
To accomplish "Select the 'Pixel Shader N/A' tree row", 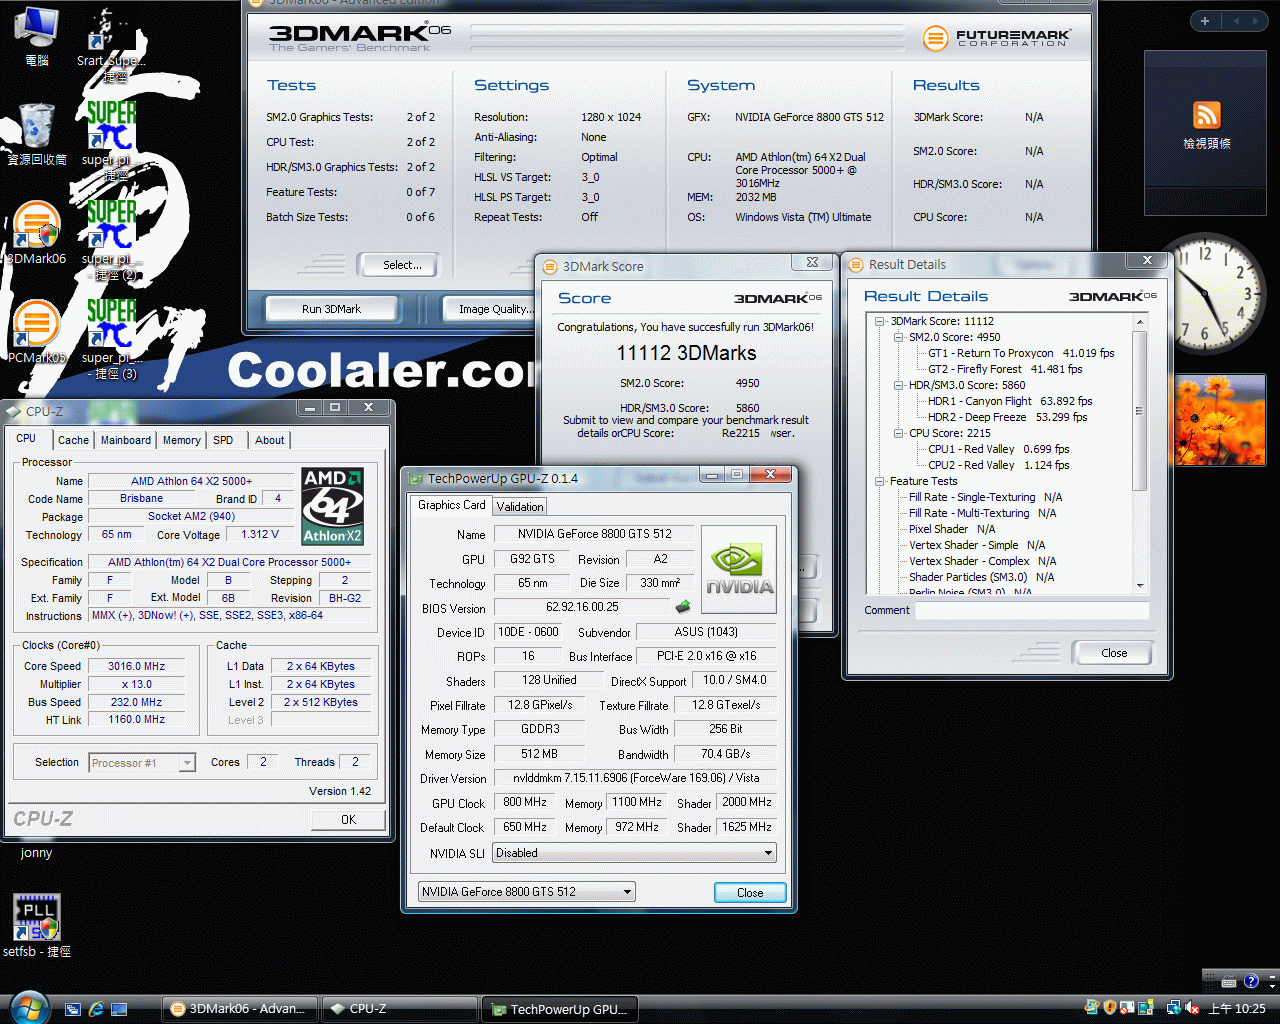I will [952, 529].
